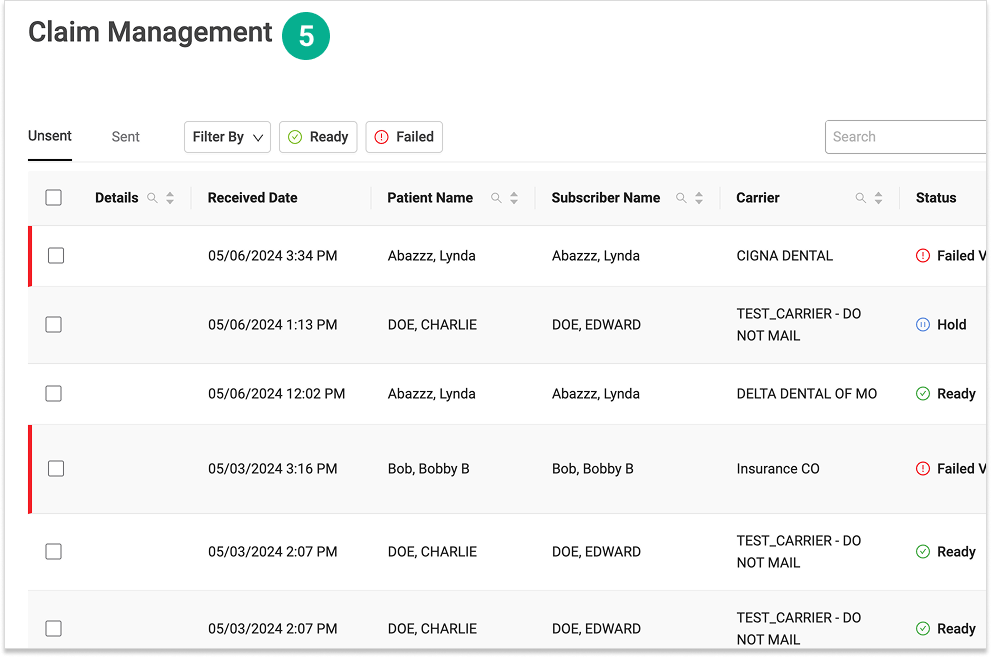
Task: Click the Carrier column search icon
Action: [860, 198]
